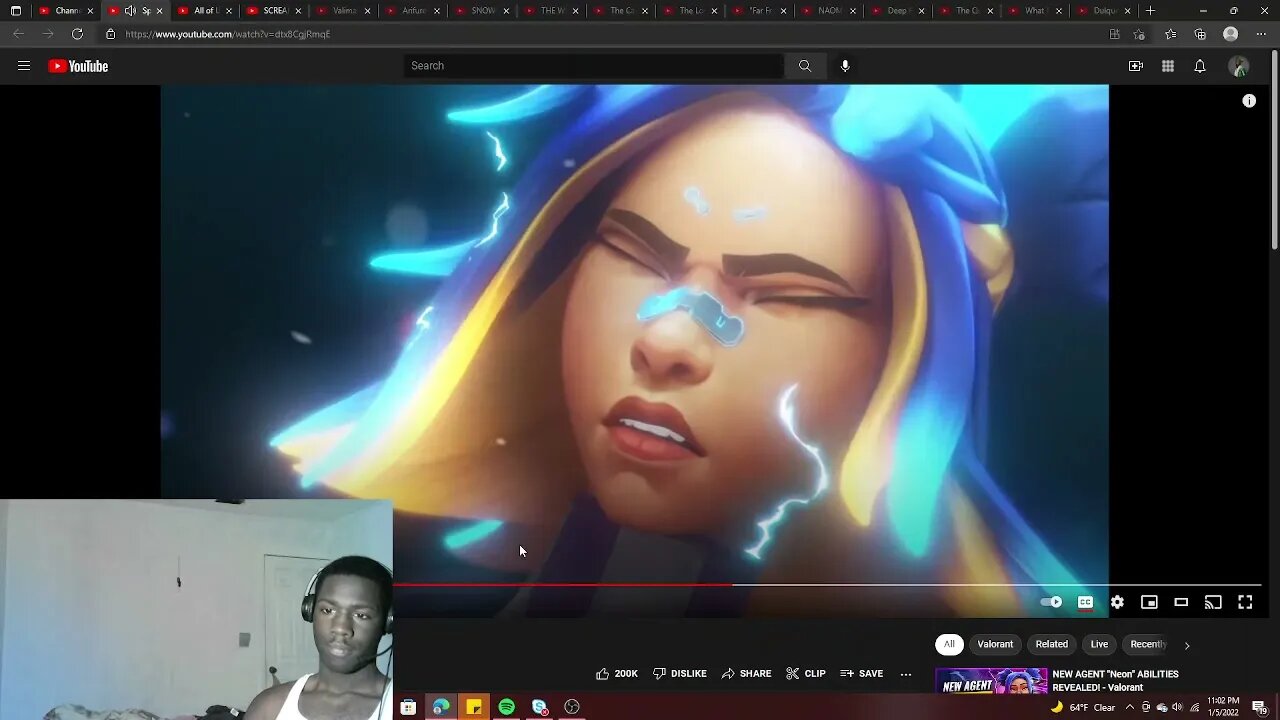Open the browser settings ellipsis menu
This screenshot has width=1280, height=720.
[1261, 34]
